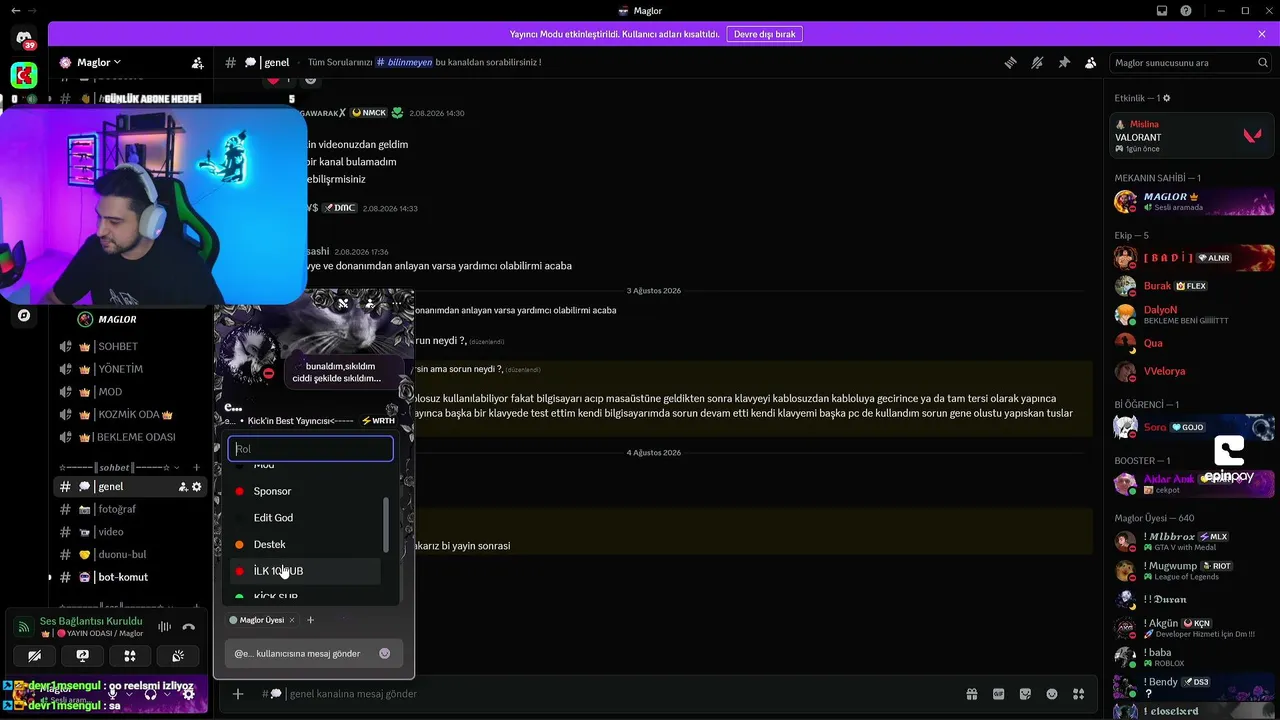This screenshot has width=1280, height=720.
Task: Select the Sponsor role
Action: (305, 491)
